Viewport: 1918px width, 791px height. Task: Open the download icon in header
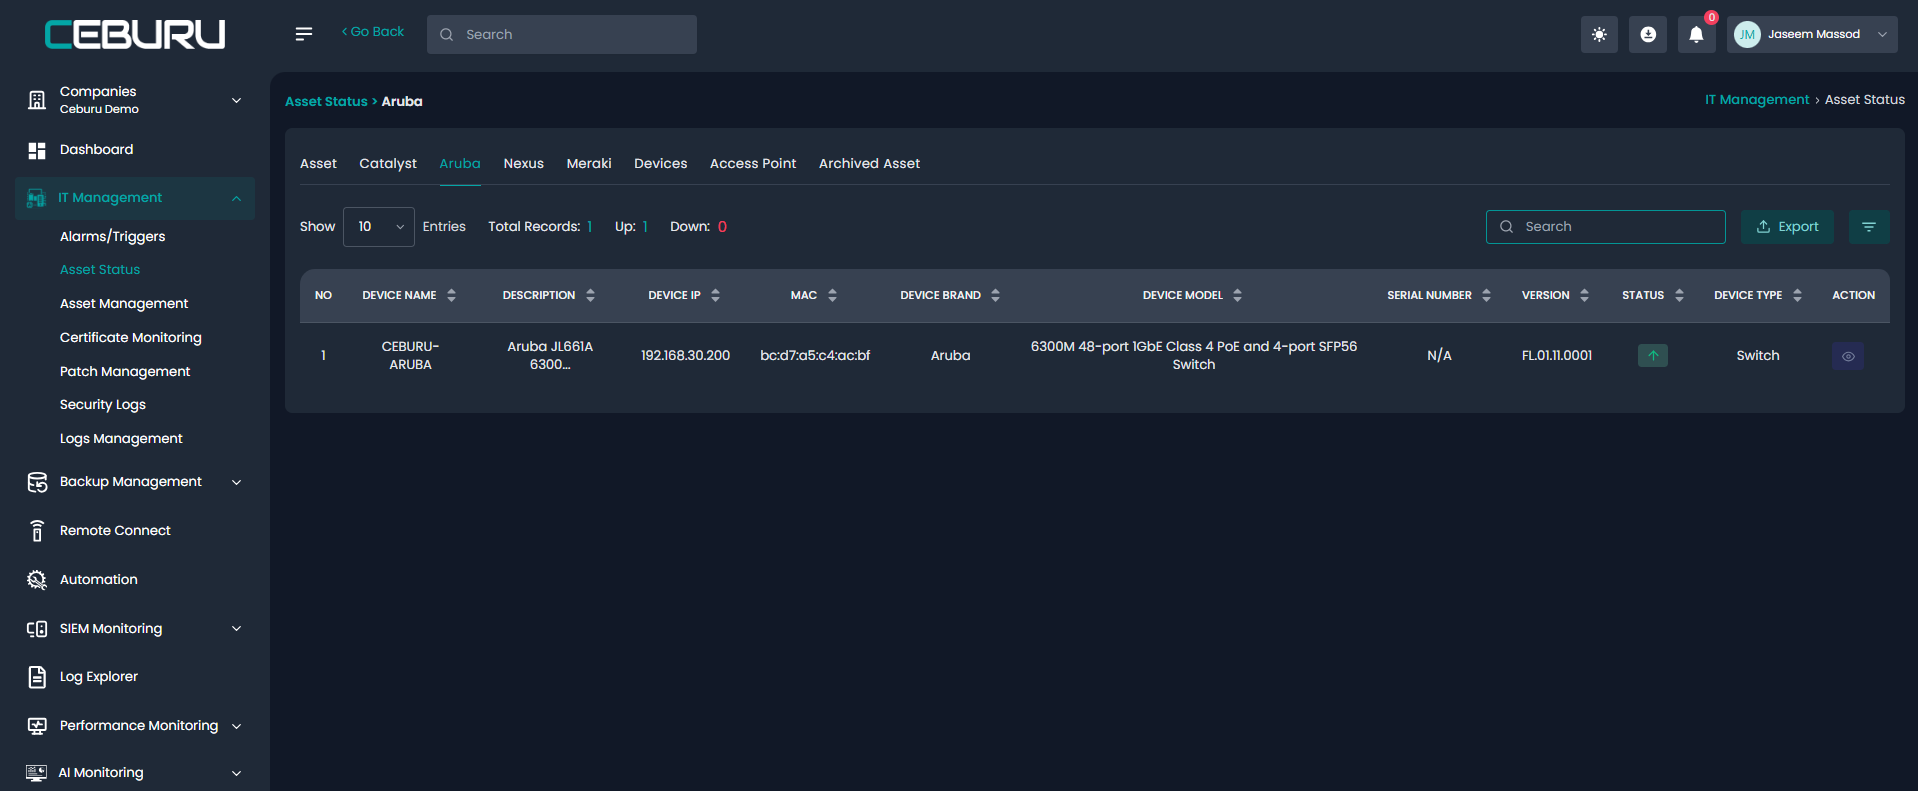(1648, 34)
